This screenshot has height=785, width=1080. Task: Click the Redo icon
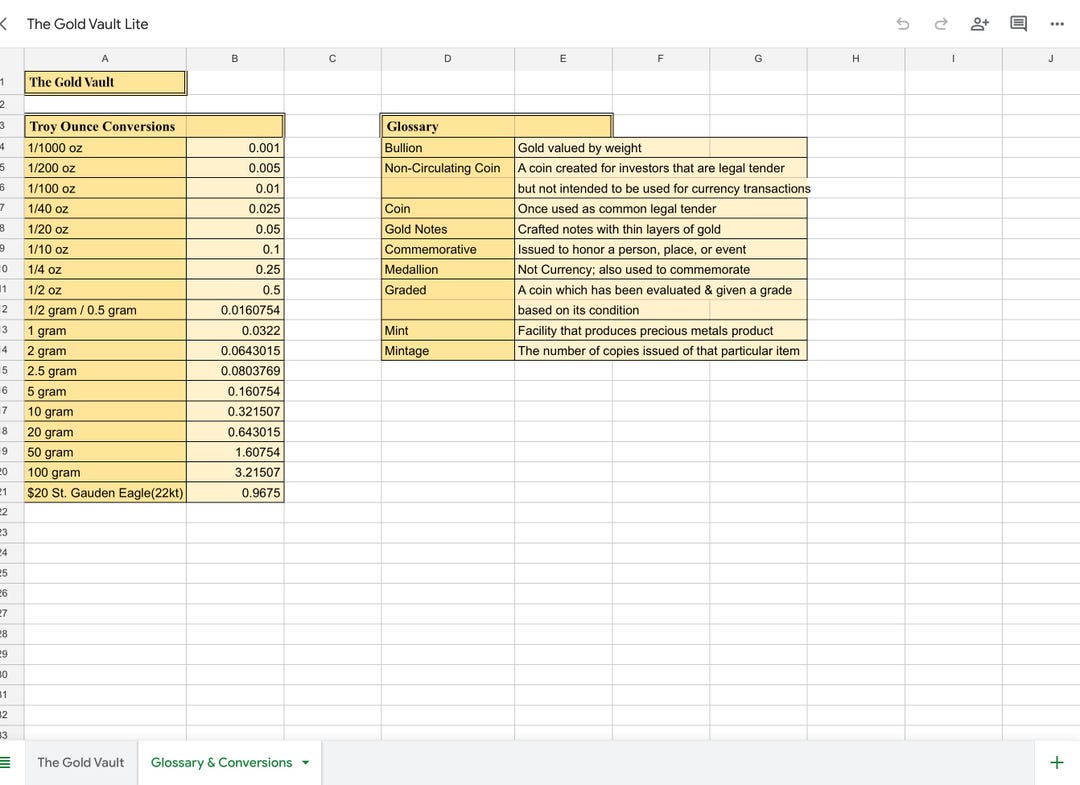(x=940, y=23)
